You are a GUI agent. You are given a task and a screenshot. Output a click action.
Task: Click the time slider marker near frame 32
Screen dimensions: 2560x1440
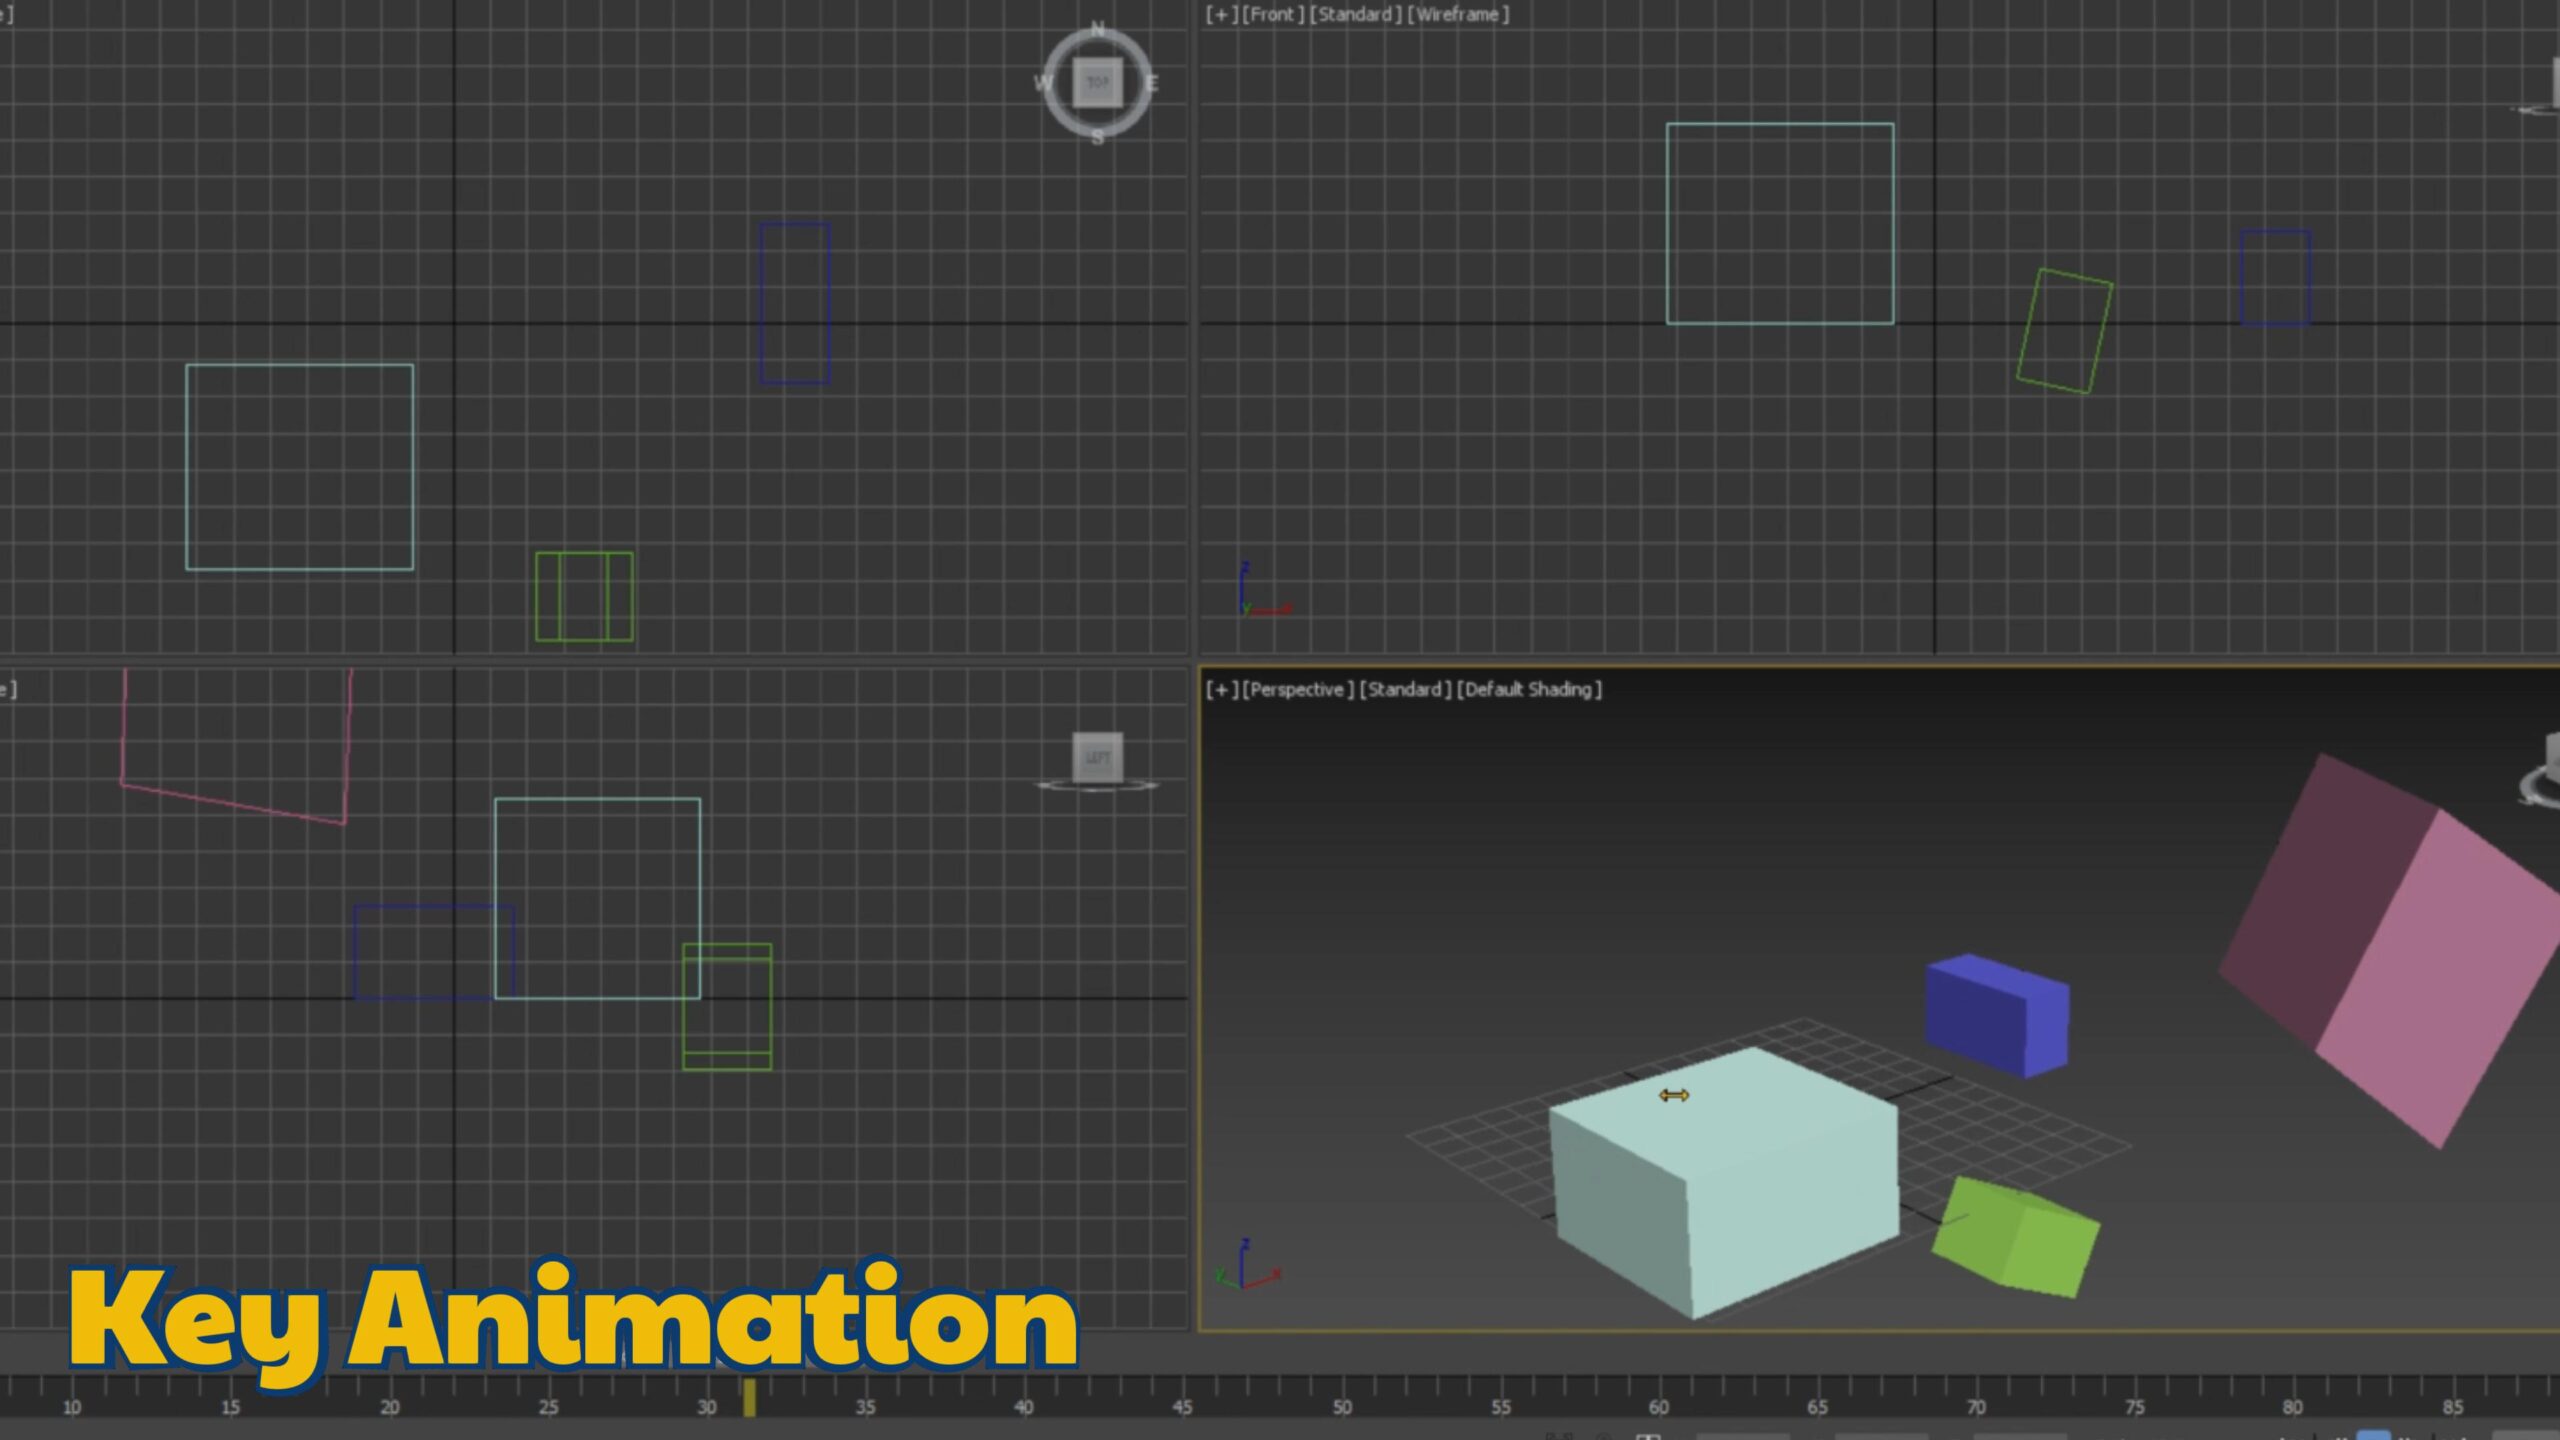pos(749,1397)
